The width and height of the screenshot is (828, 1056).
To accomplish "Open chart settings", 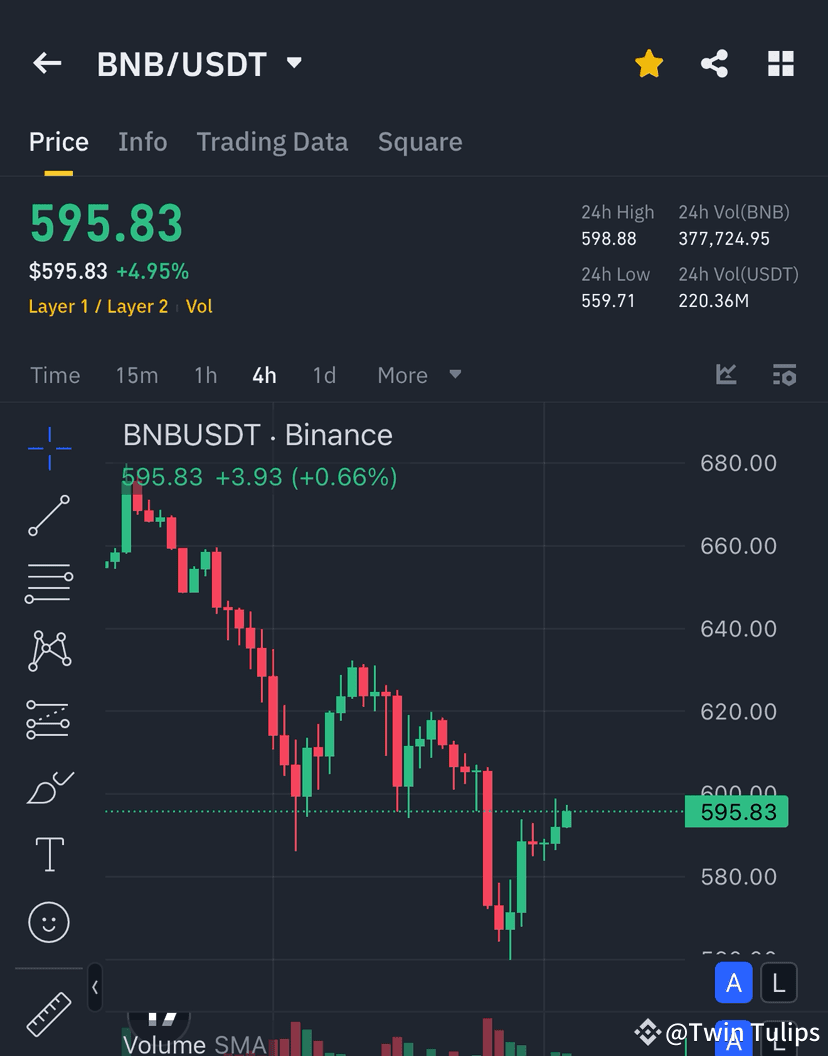I will [x=785, y=375].
